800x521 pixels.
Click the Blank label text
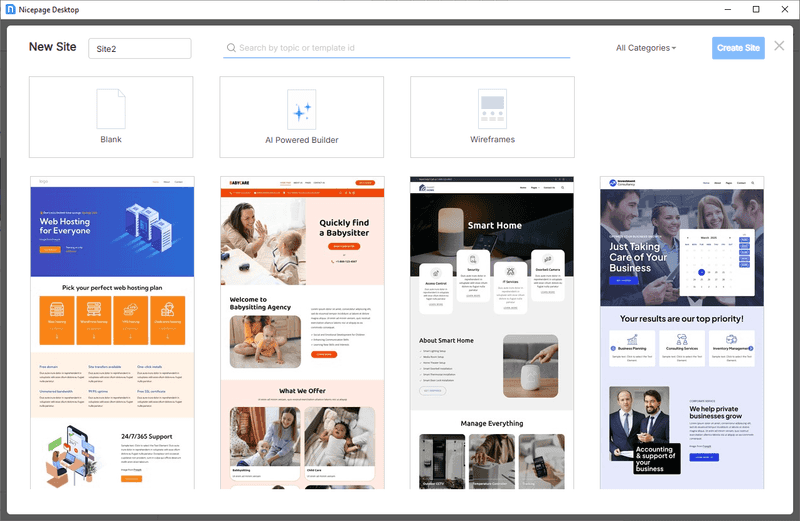[x=111, y=139]
